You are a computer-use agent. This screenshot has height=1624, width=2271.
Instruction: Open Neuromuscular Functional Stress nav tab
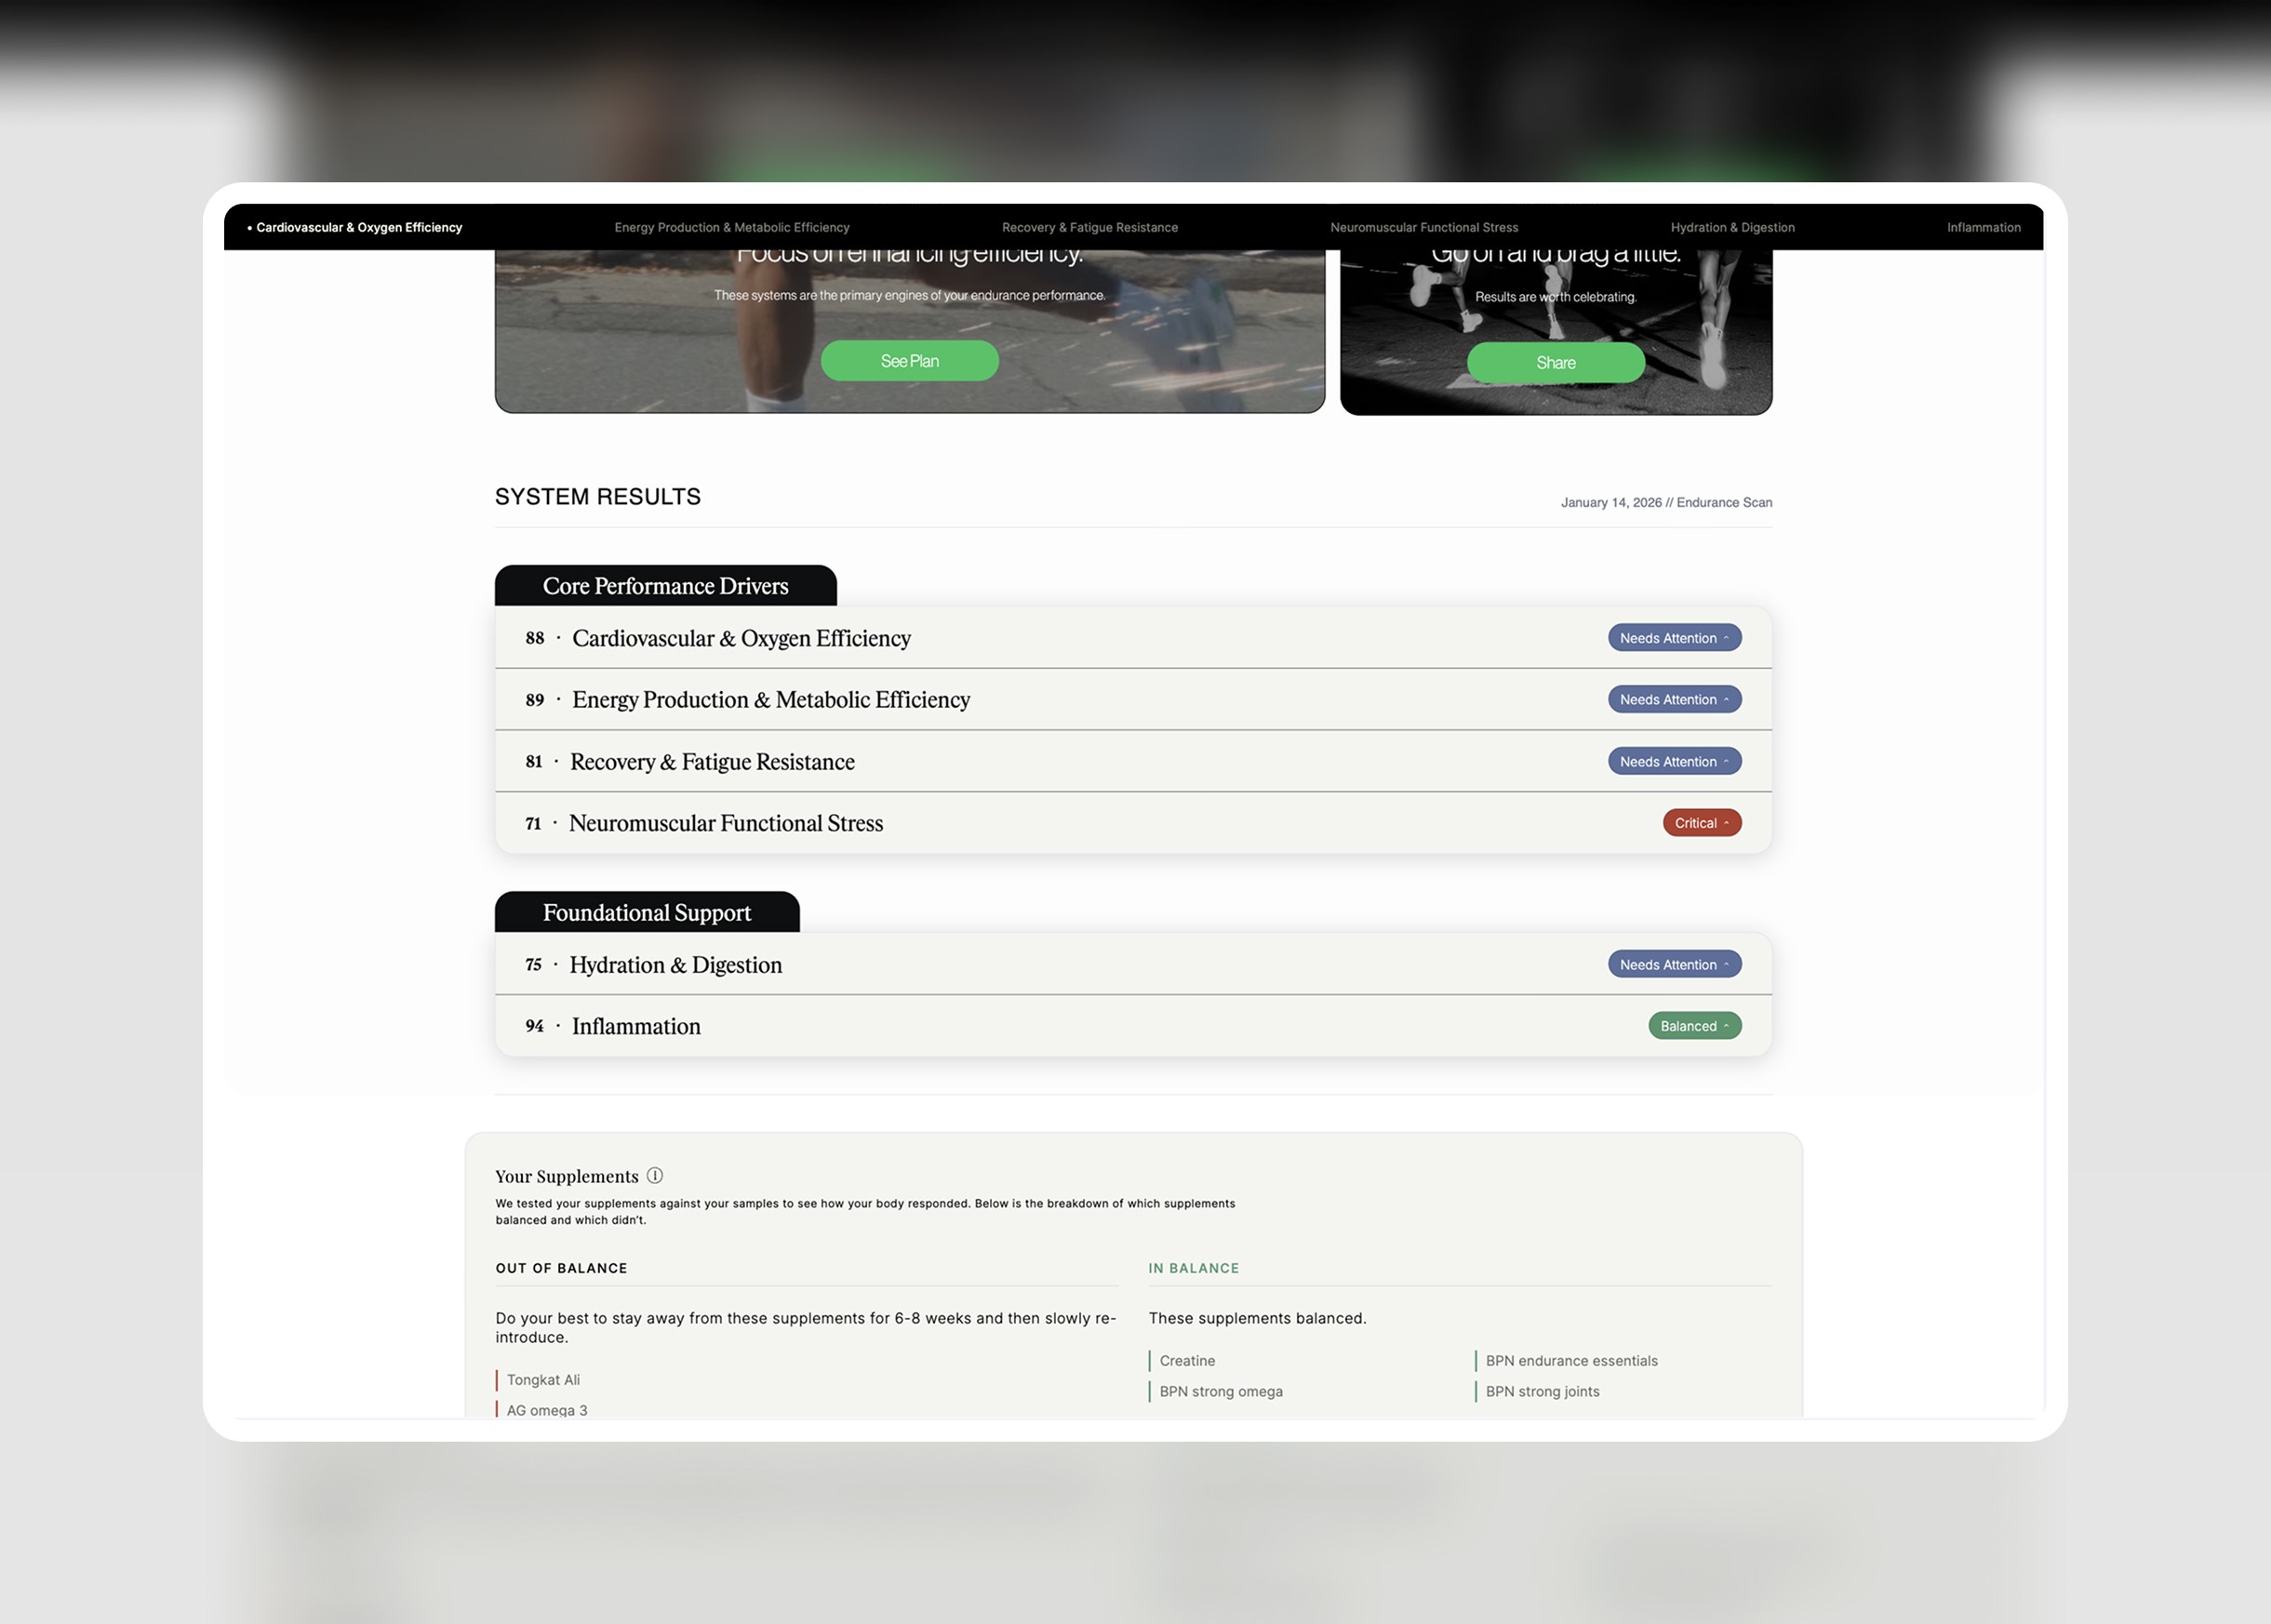pos(1423,228)
